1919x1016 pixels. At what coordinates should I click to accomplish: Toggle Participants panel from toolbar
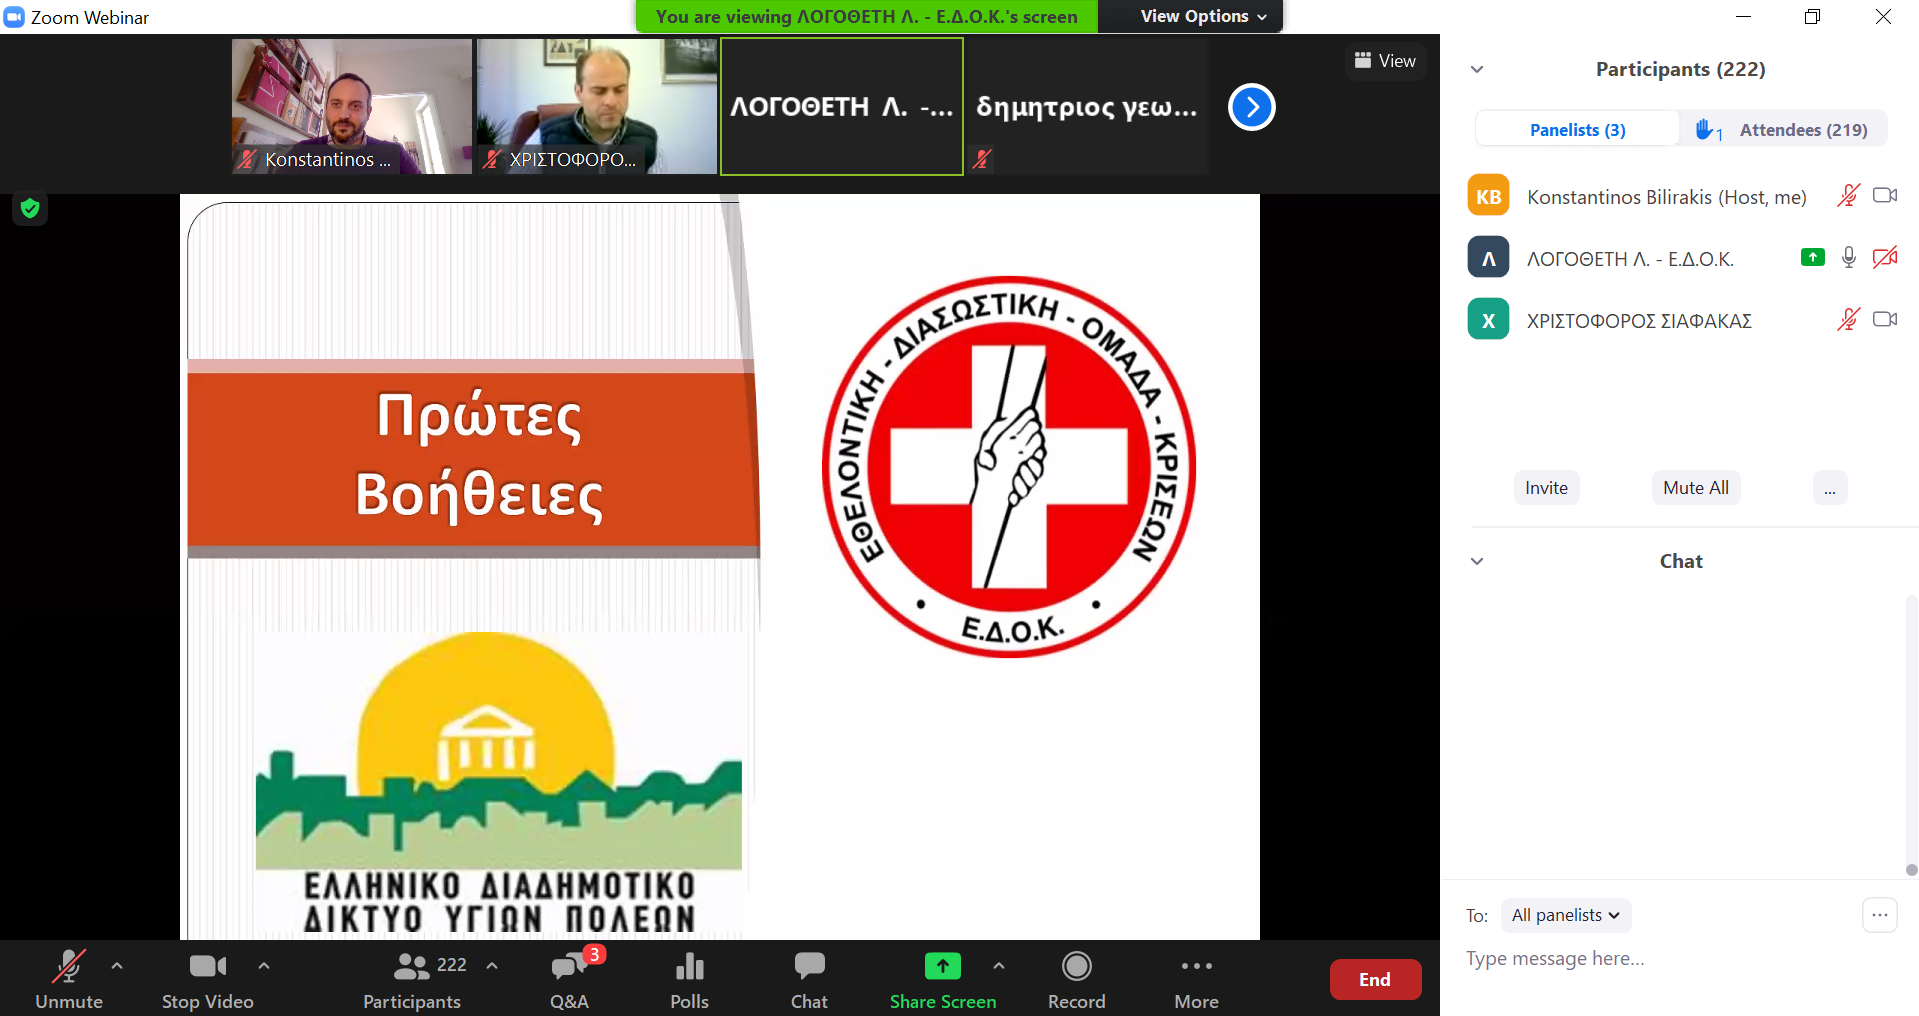[x=412, y=979]
